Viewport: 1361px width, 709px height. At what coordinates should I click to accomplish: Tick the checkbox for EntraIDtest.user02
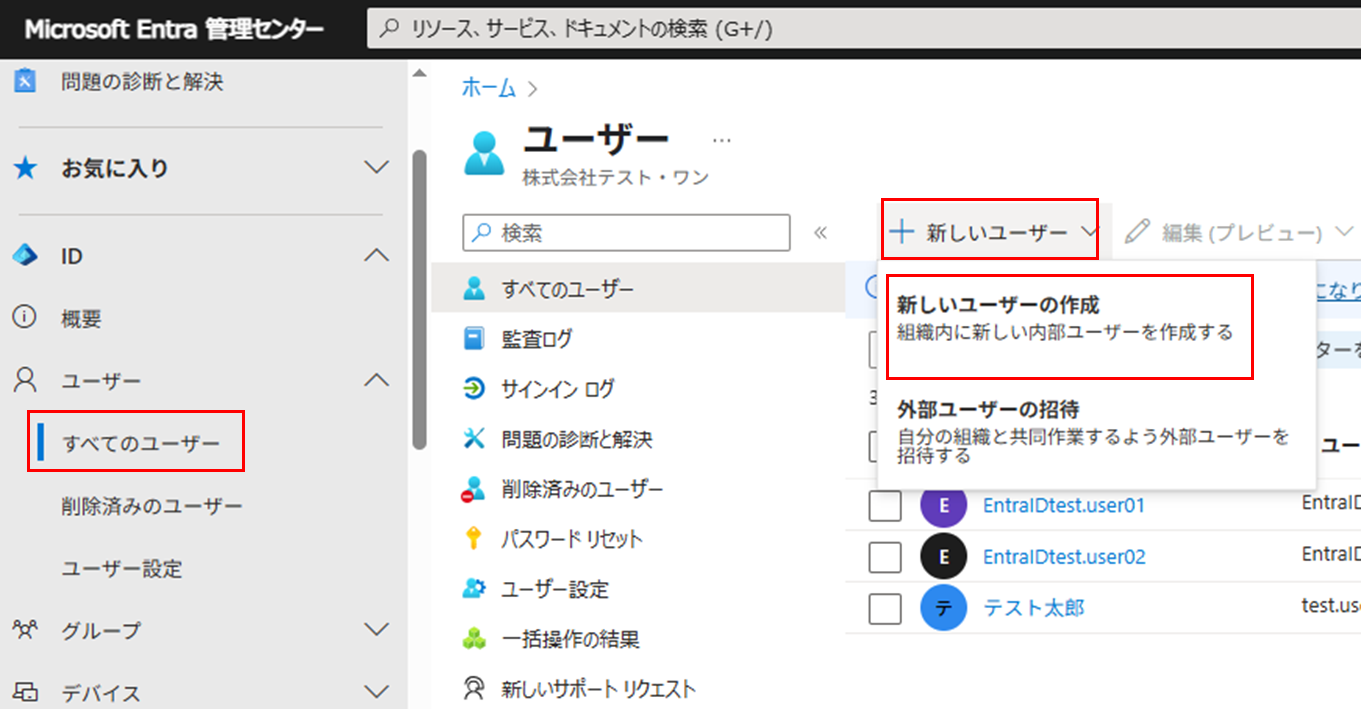(884, 556)
